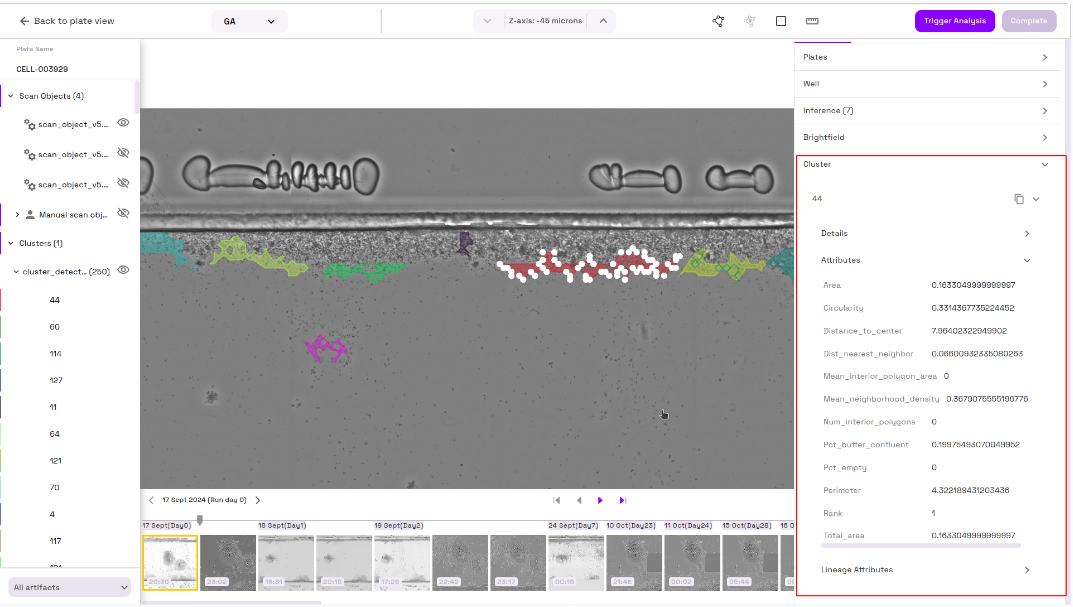The width and height of the screenshot is (1073, 607).
Task: Jump to the first timeline frame
Action: (557, 500)
